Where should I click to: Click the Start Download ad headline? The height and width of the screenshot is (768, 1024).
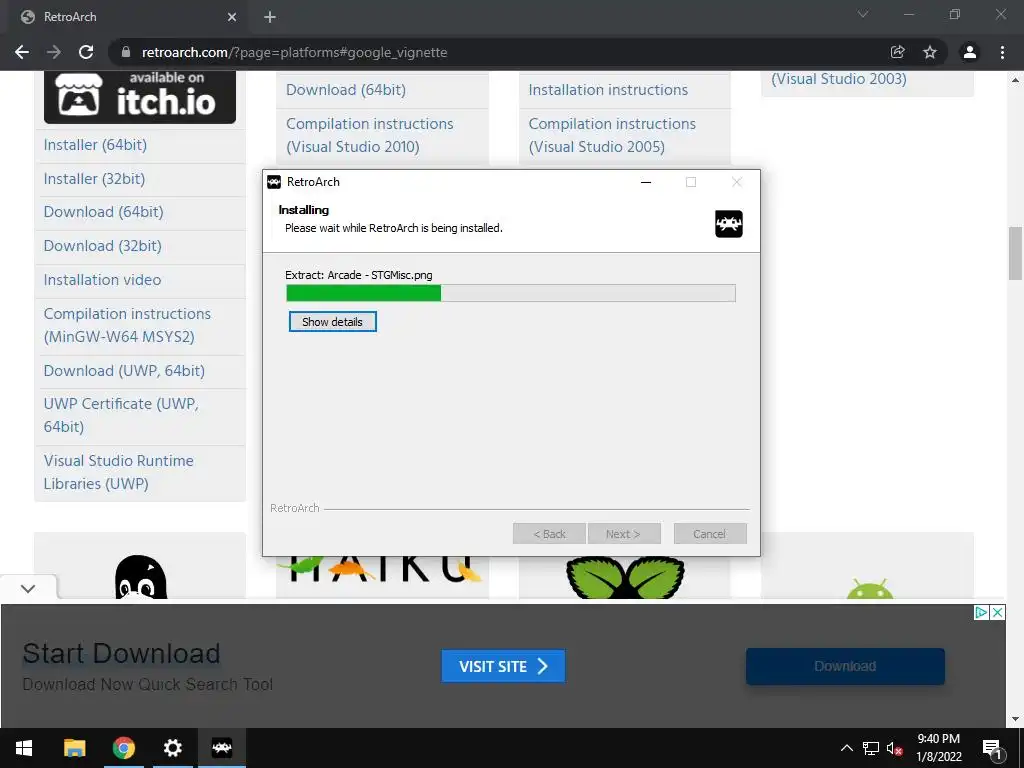point(121,654)
